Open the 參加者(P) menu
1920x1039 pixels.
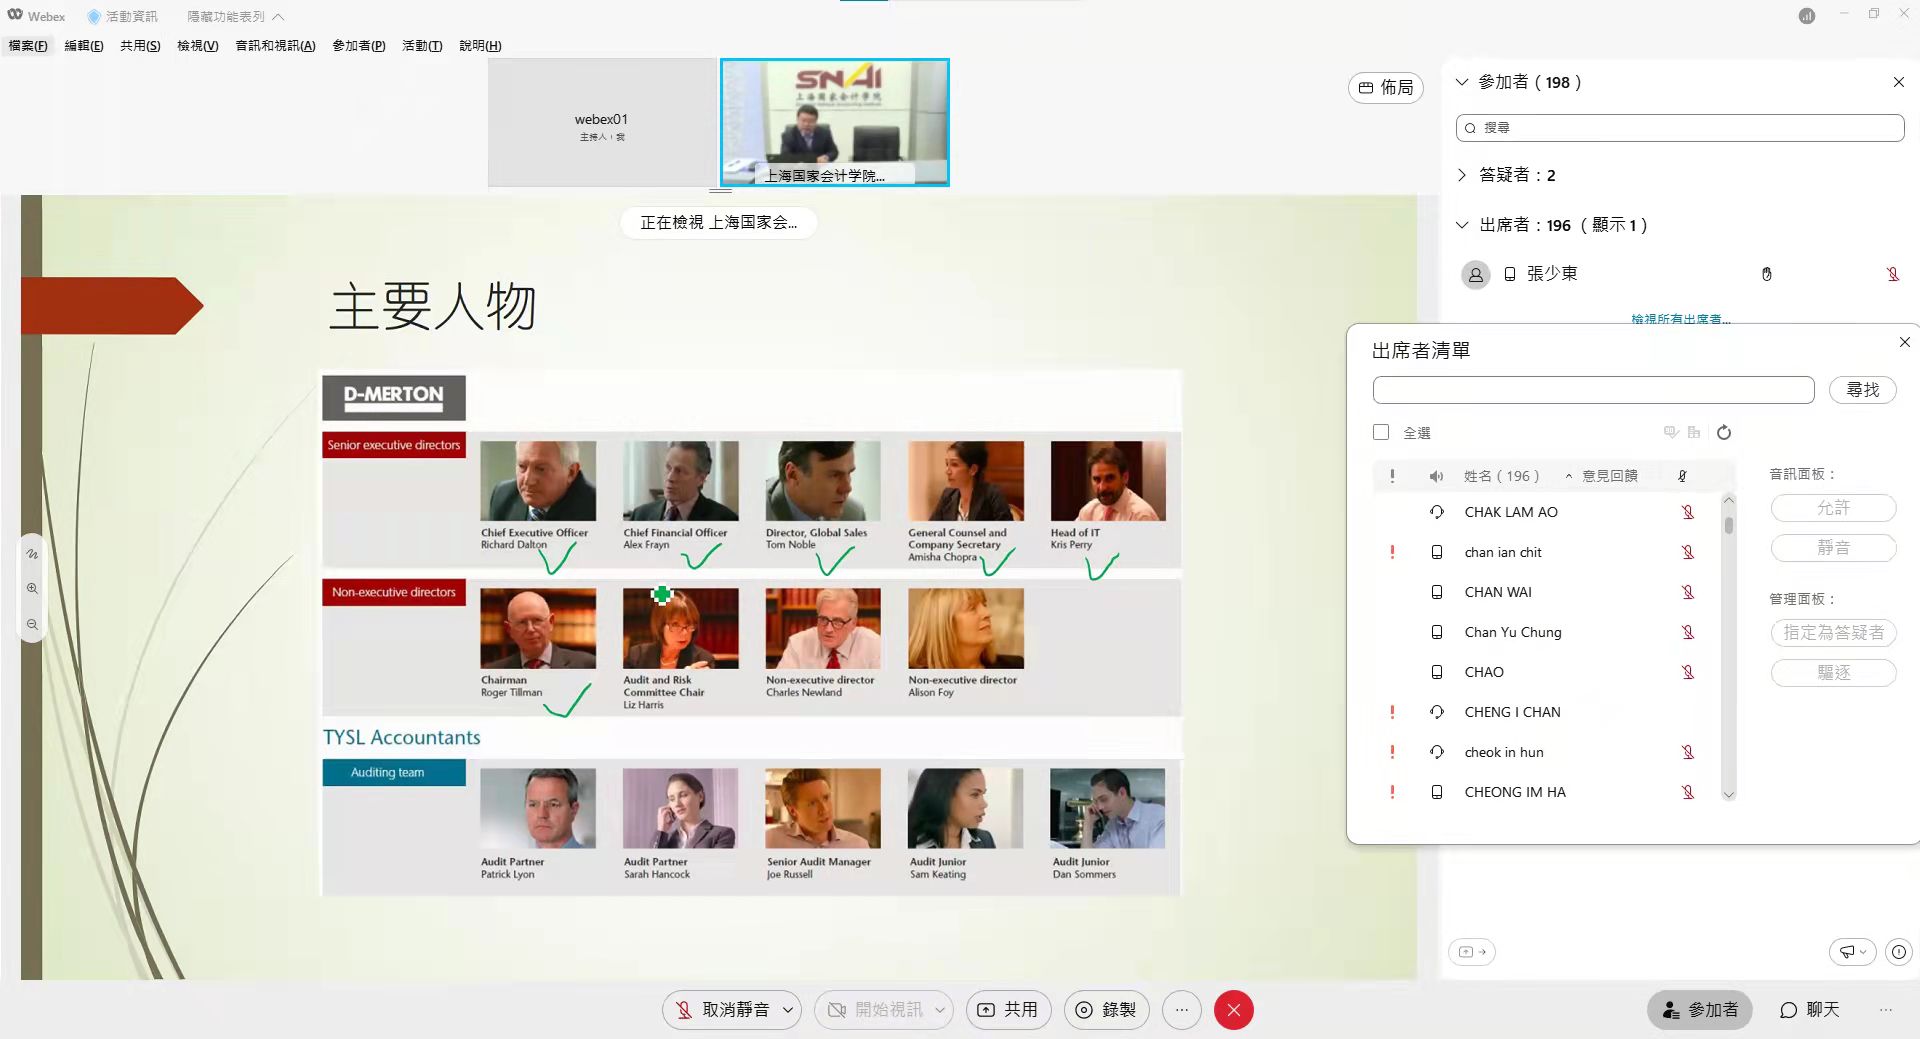(x=359, y=46)
